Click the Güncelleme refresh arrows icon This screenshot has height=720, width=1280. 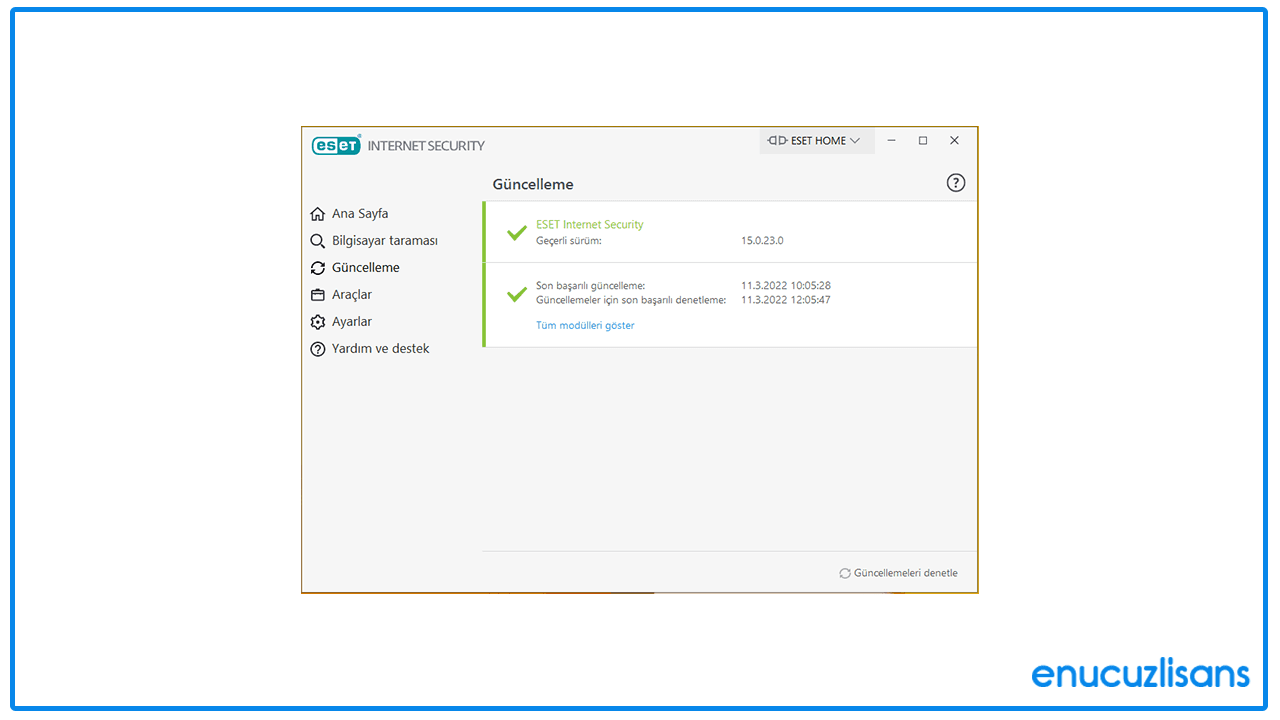pos(317,267)
